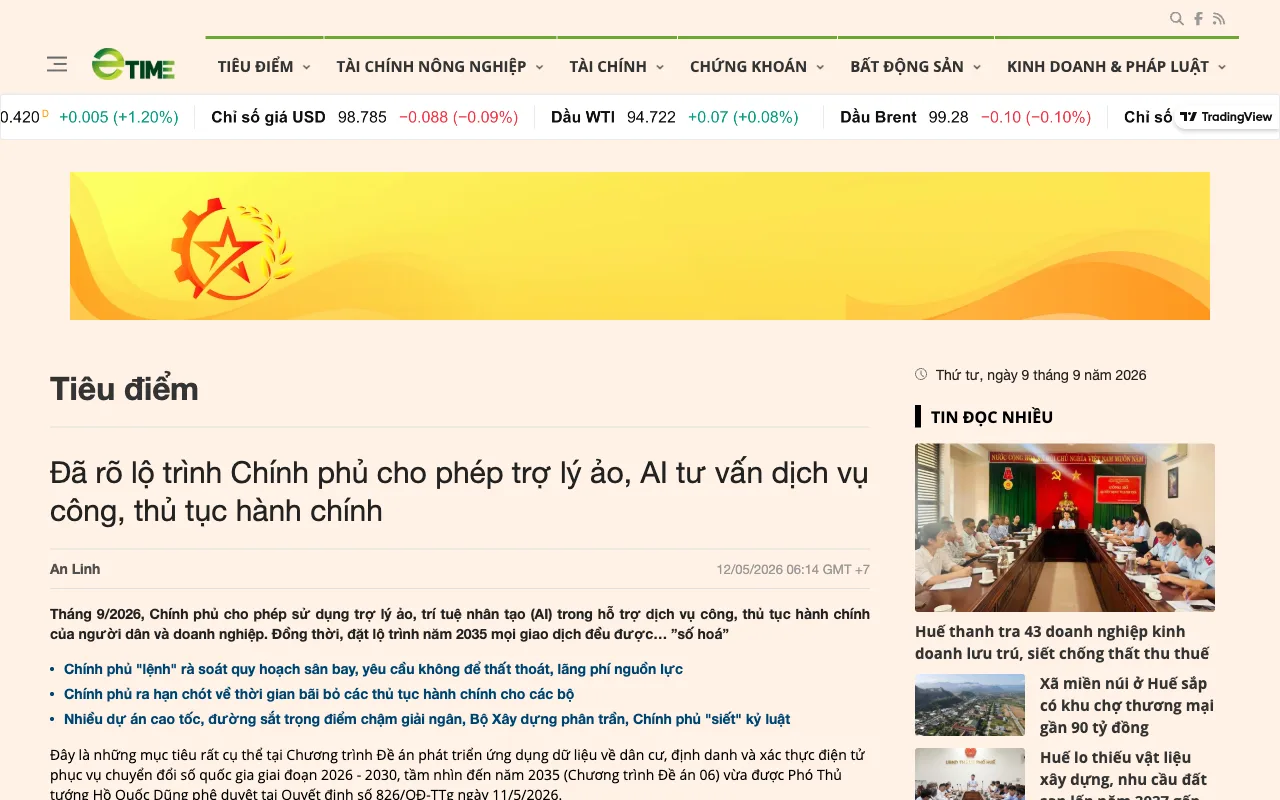Viewport: 1280px width, 800px height.
Task: Expand Kinh doanh & pháp luật chevron
Action: click(x=1222, y=67)
